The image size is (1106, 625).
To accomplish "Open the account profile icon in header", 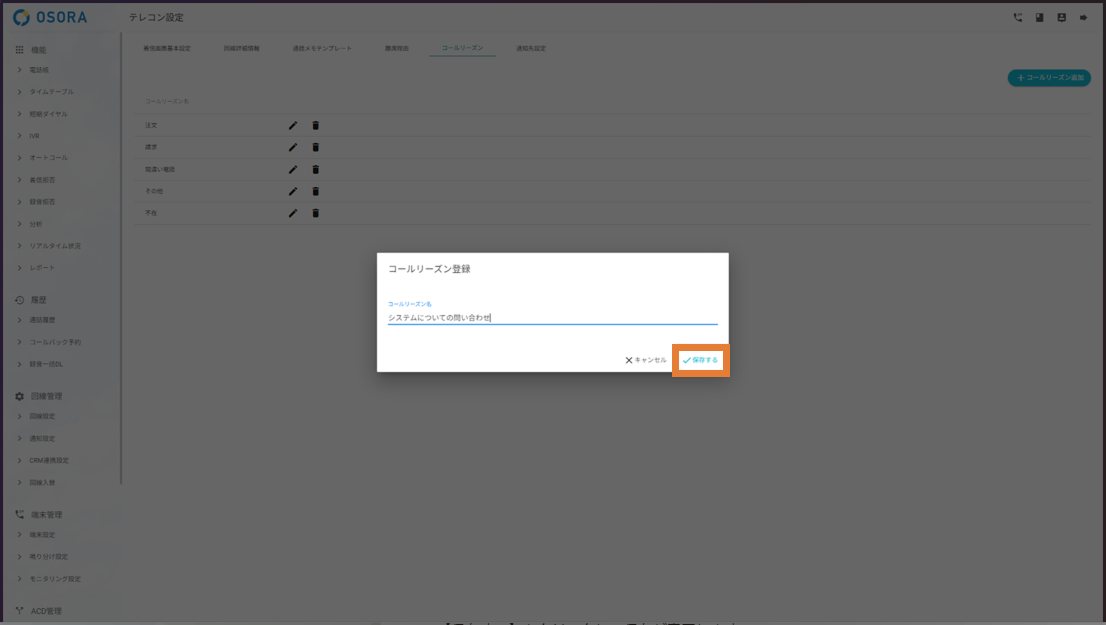I will tap(1061, 18).
